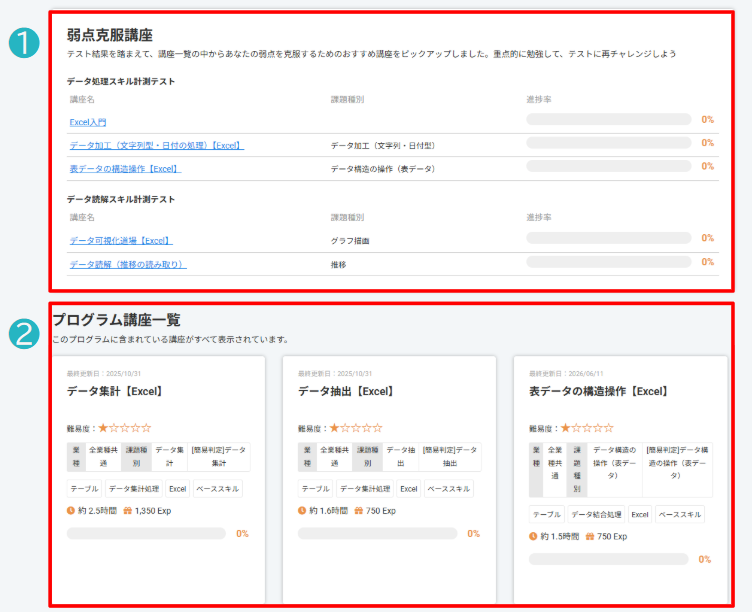Click clock icon on データ集計【Excel】 card
Image resolution: width=752 pixels, height=612 pixels.
tap(71, 511)
